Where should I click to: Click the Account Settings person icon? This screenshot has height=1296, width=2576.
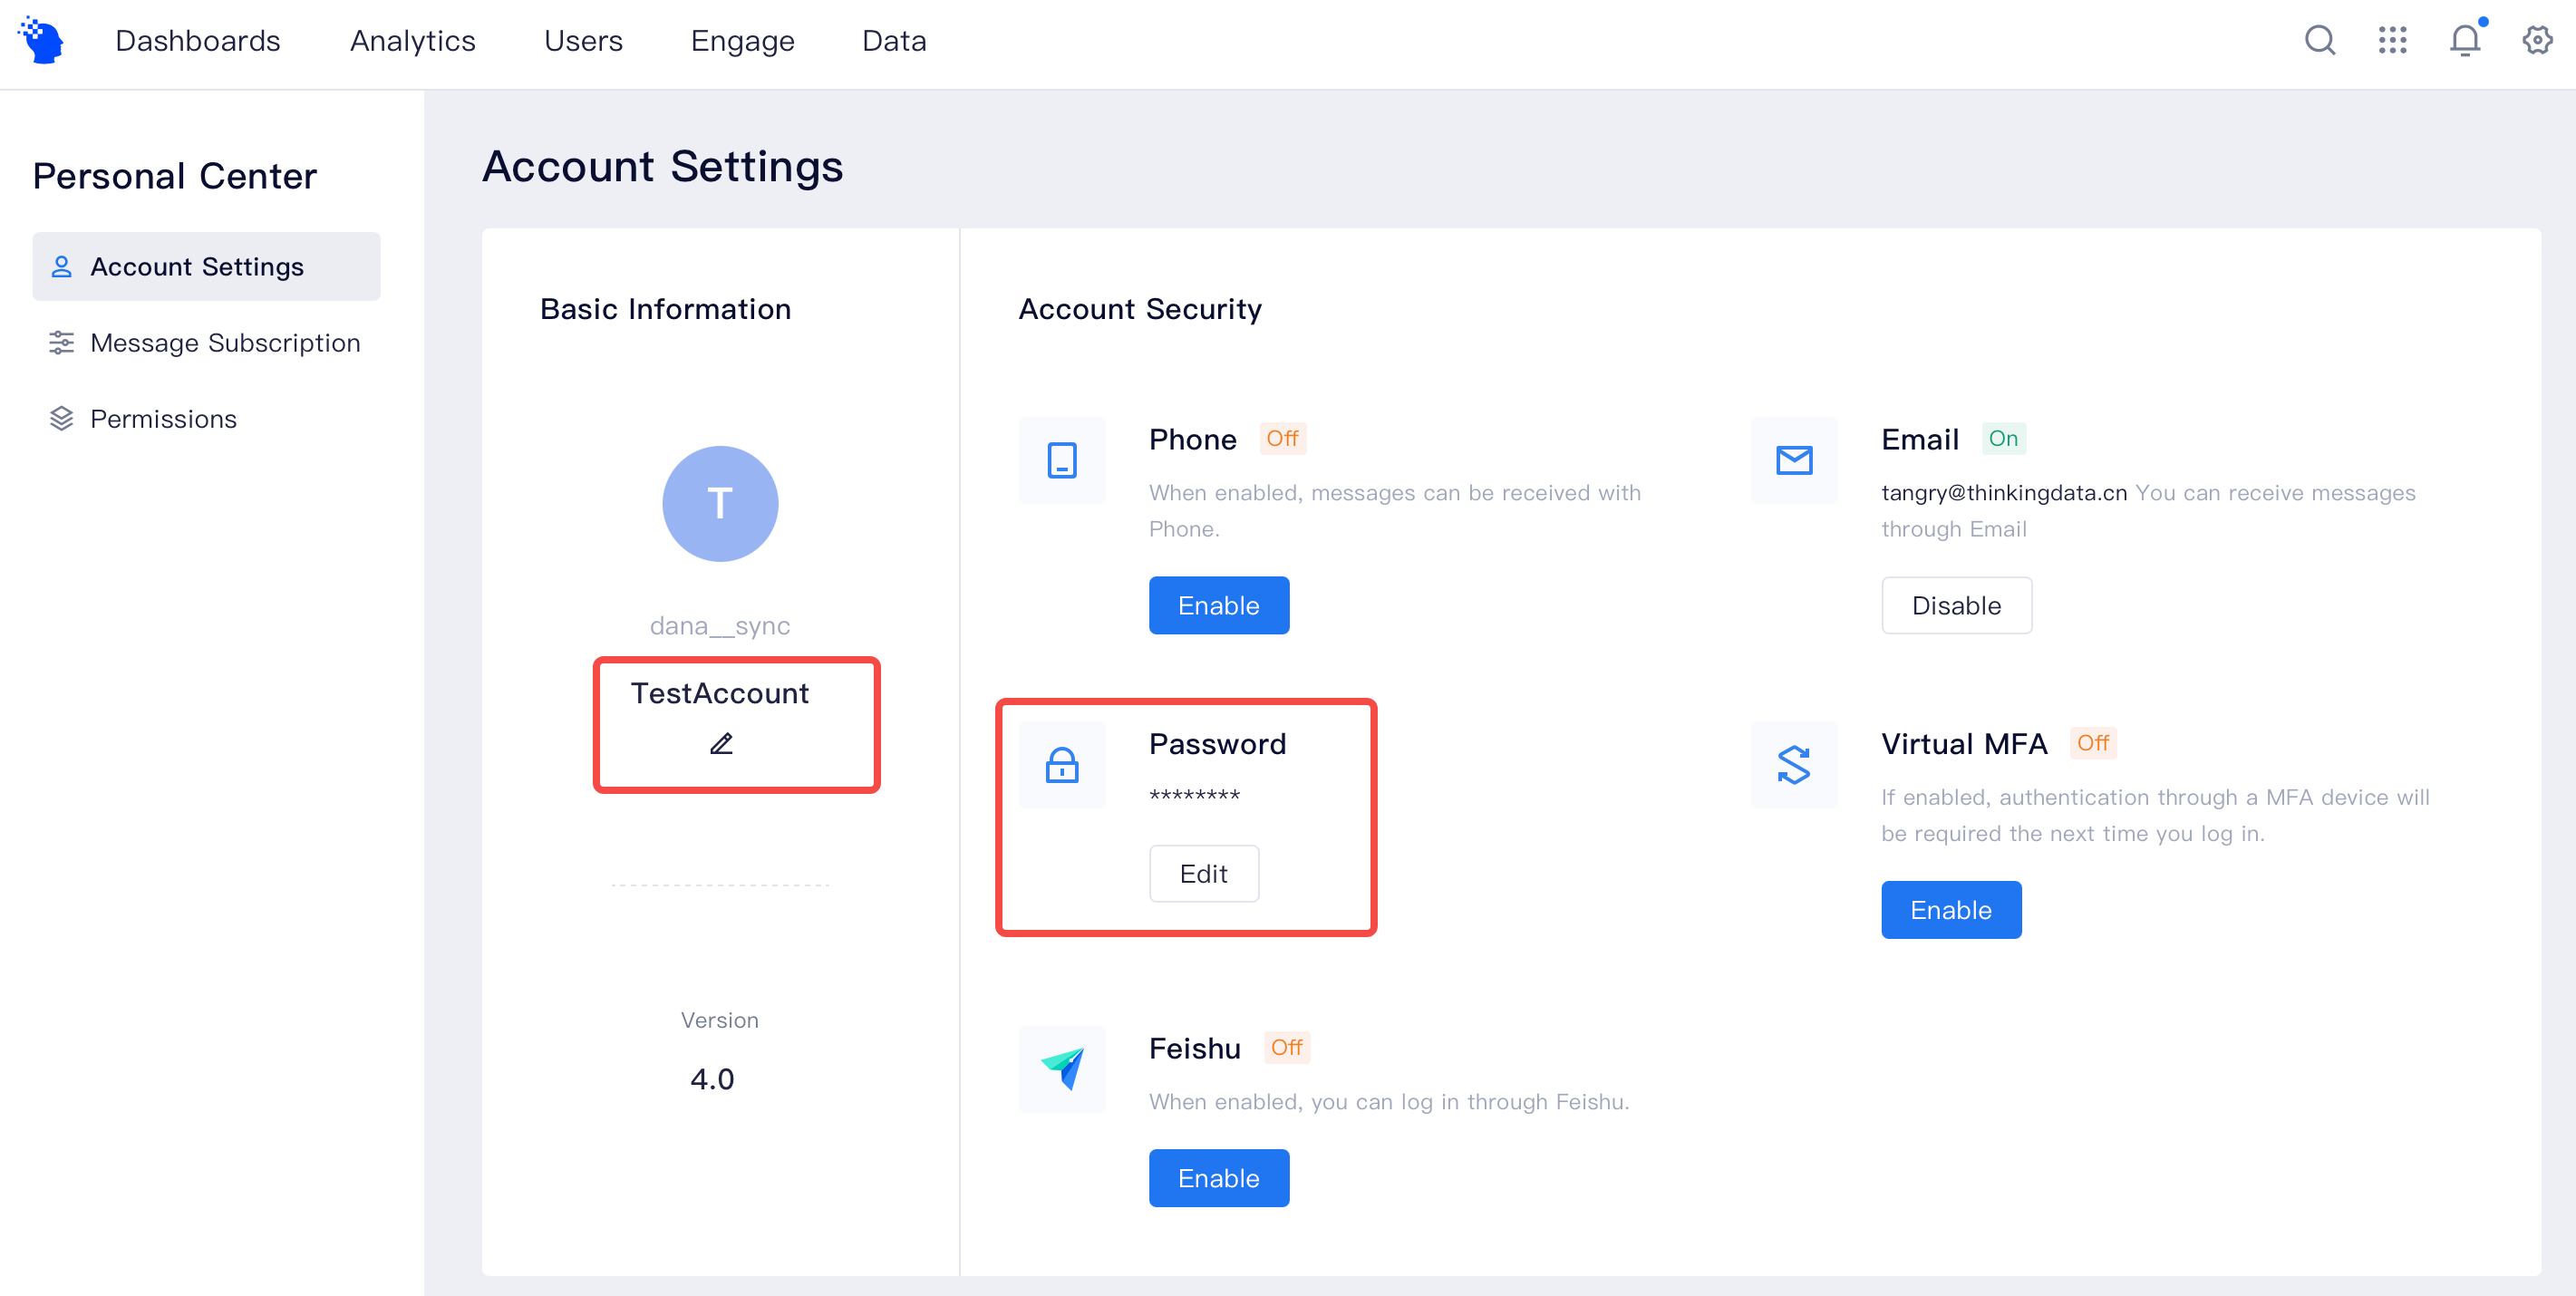62,267
